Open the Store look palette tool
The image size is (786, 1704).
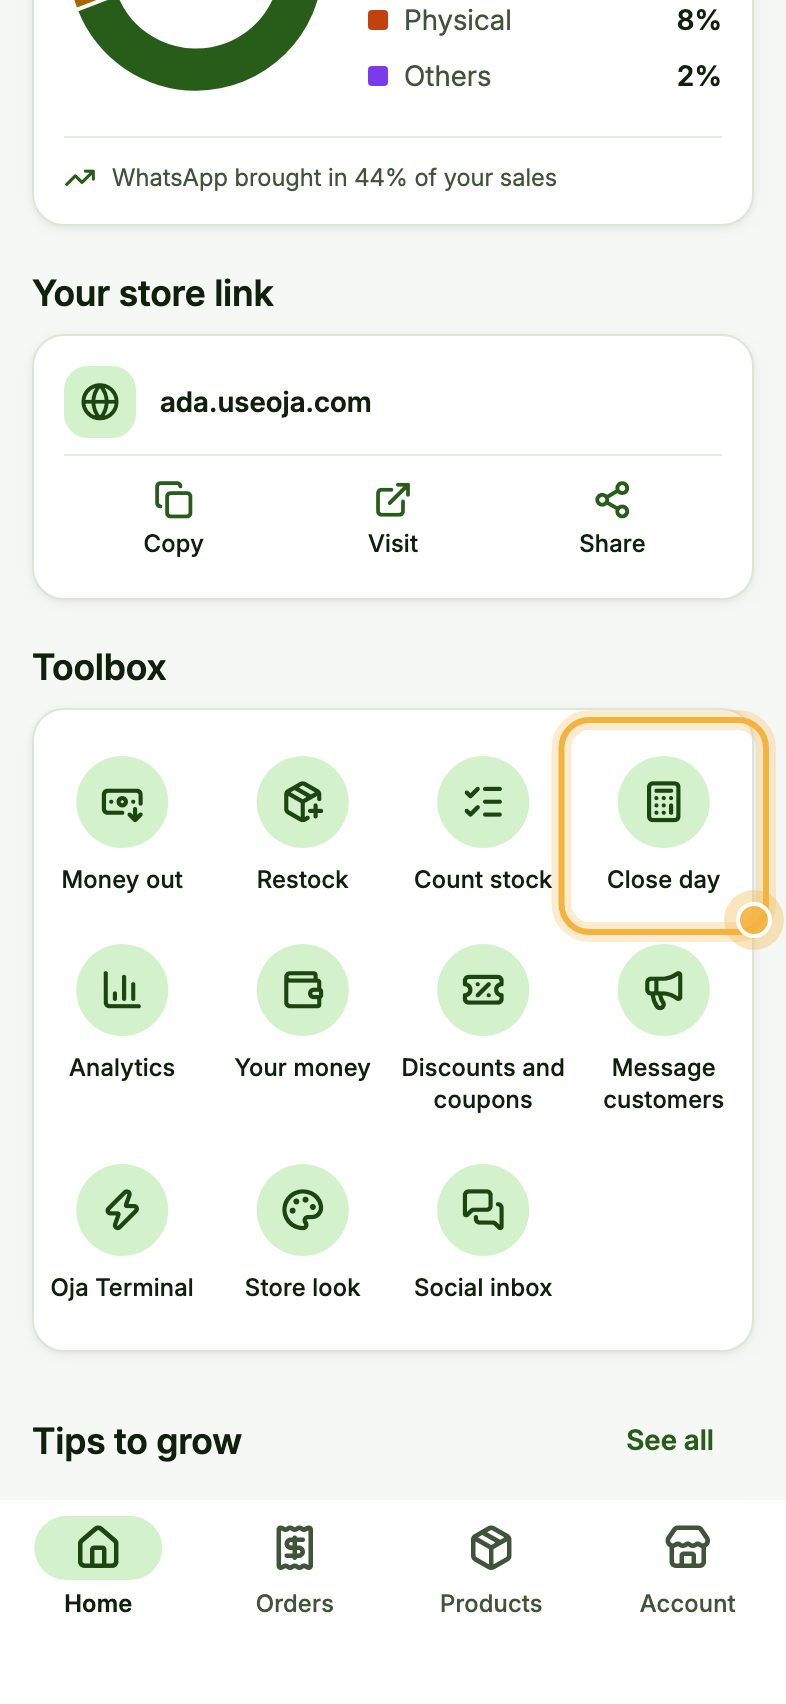pos(303,1233)
